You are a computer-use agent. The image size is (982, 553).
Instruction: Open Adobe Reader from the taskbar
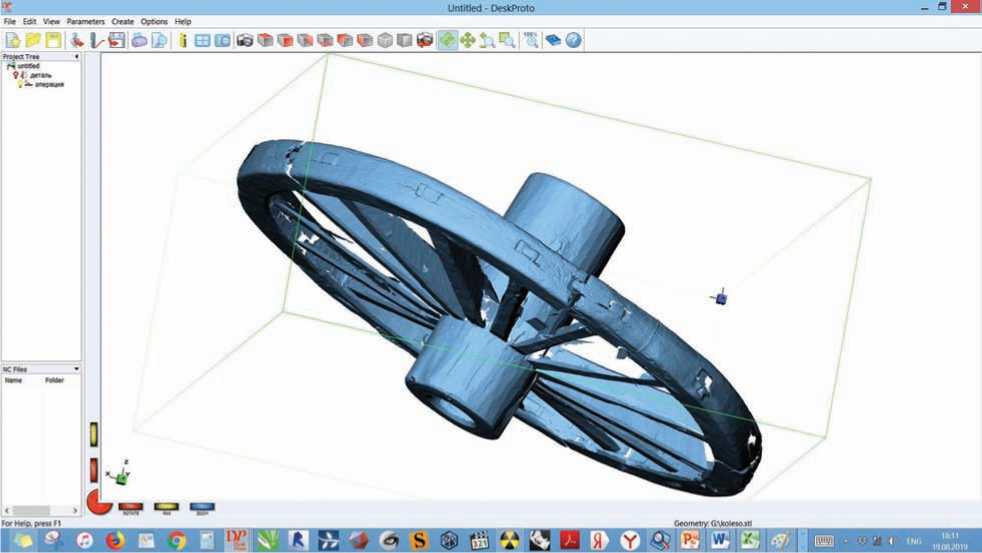tap(569, 540)
